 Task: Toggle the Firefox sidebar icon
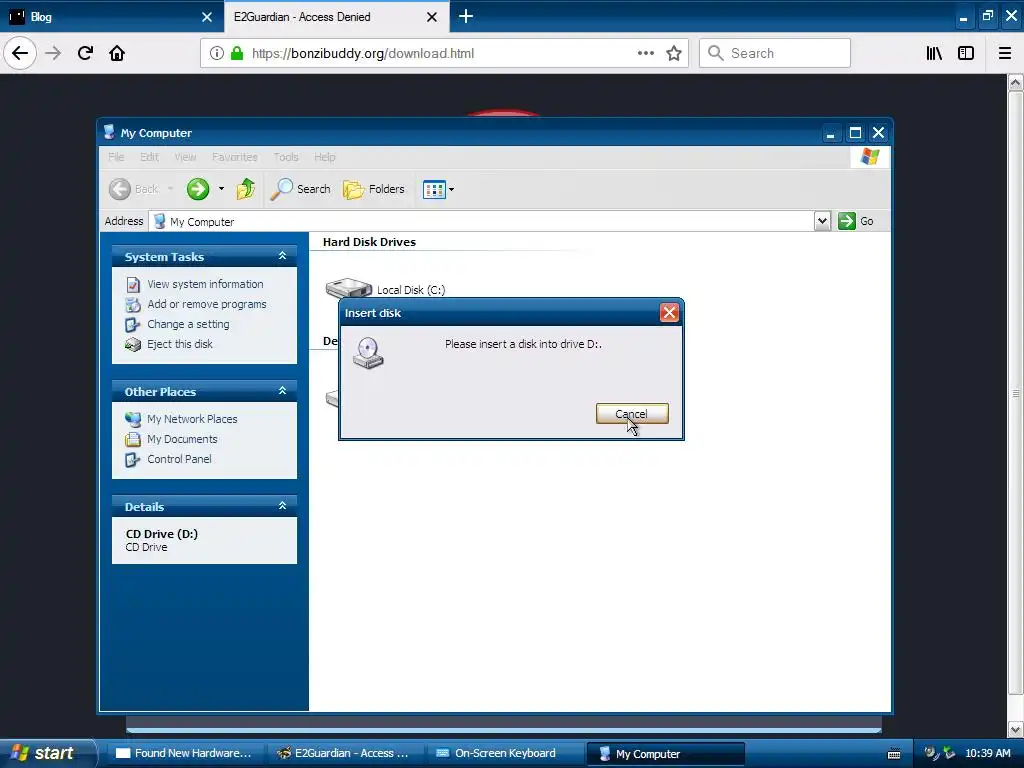[x=966, y=53]
